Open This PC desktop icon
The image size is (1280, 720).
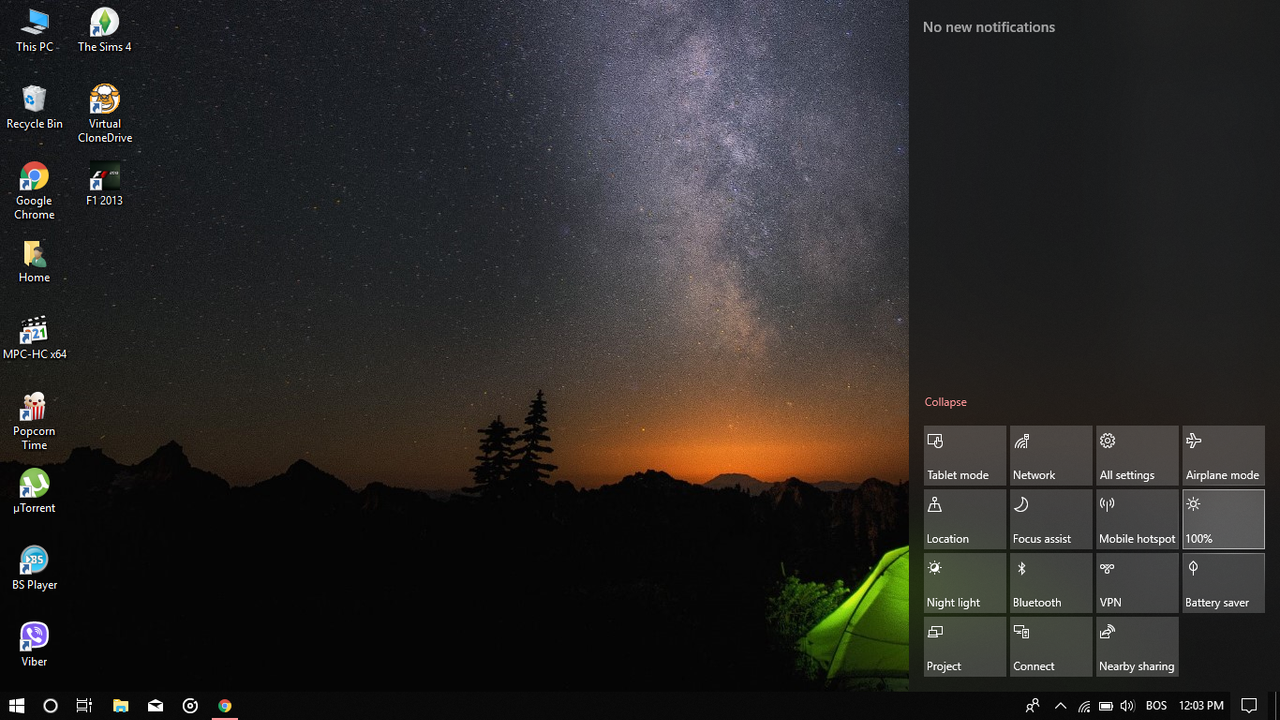click(x=34, y=30)
